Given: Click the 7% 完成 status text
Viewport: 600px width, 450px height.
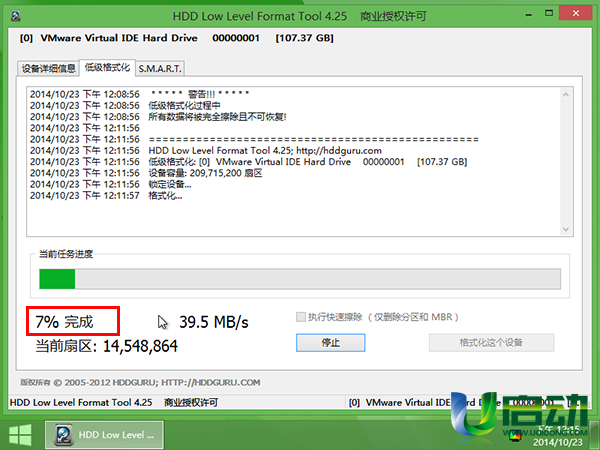Looking at the screenshot, I should [x=64, y=322].
